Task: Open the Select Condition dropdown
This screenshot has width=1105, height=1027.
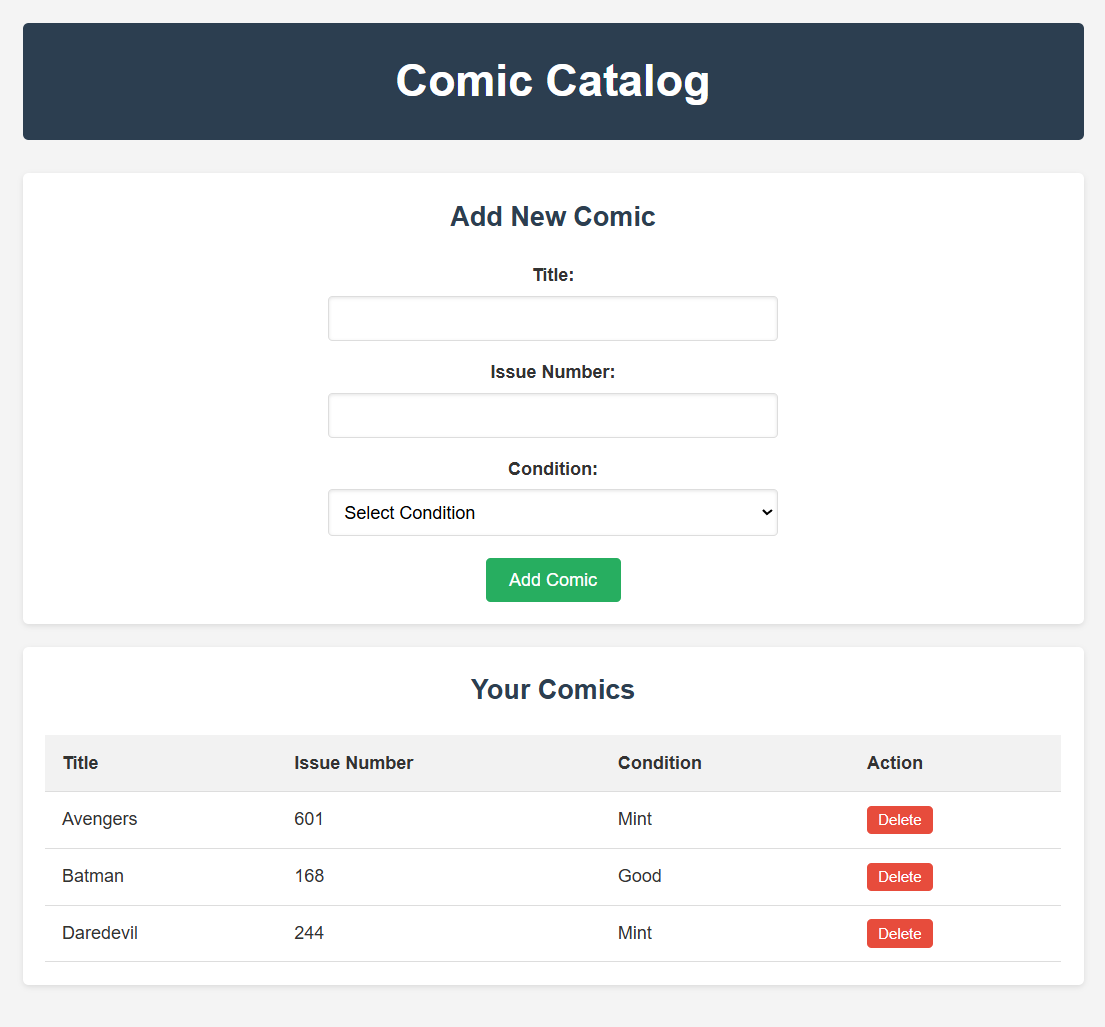Action: tap(552, 512)
